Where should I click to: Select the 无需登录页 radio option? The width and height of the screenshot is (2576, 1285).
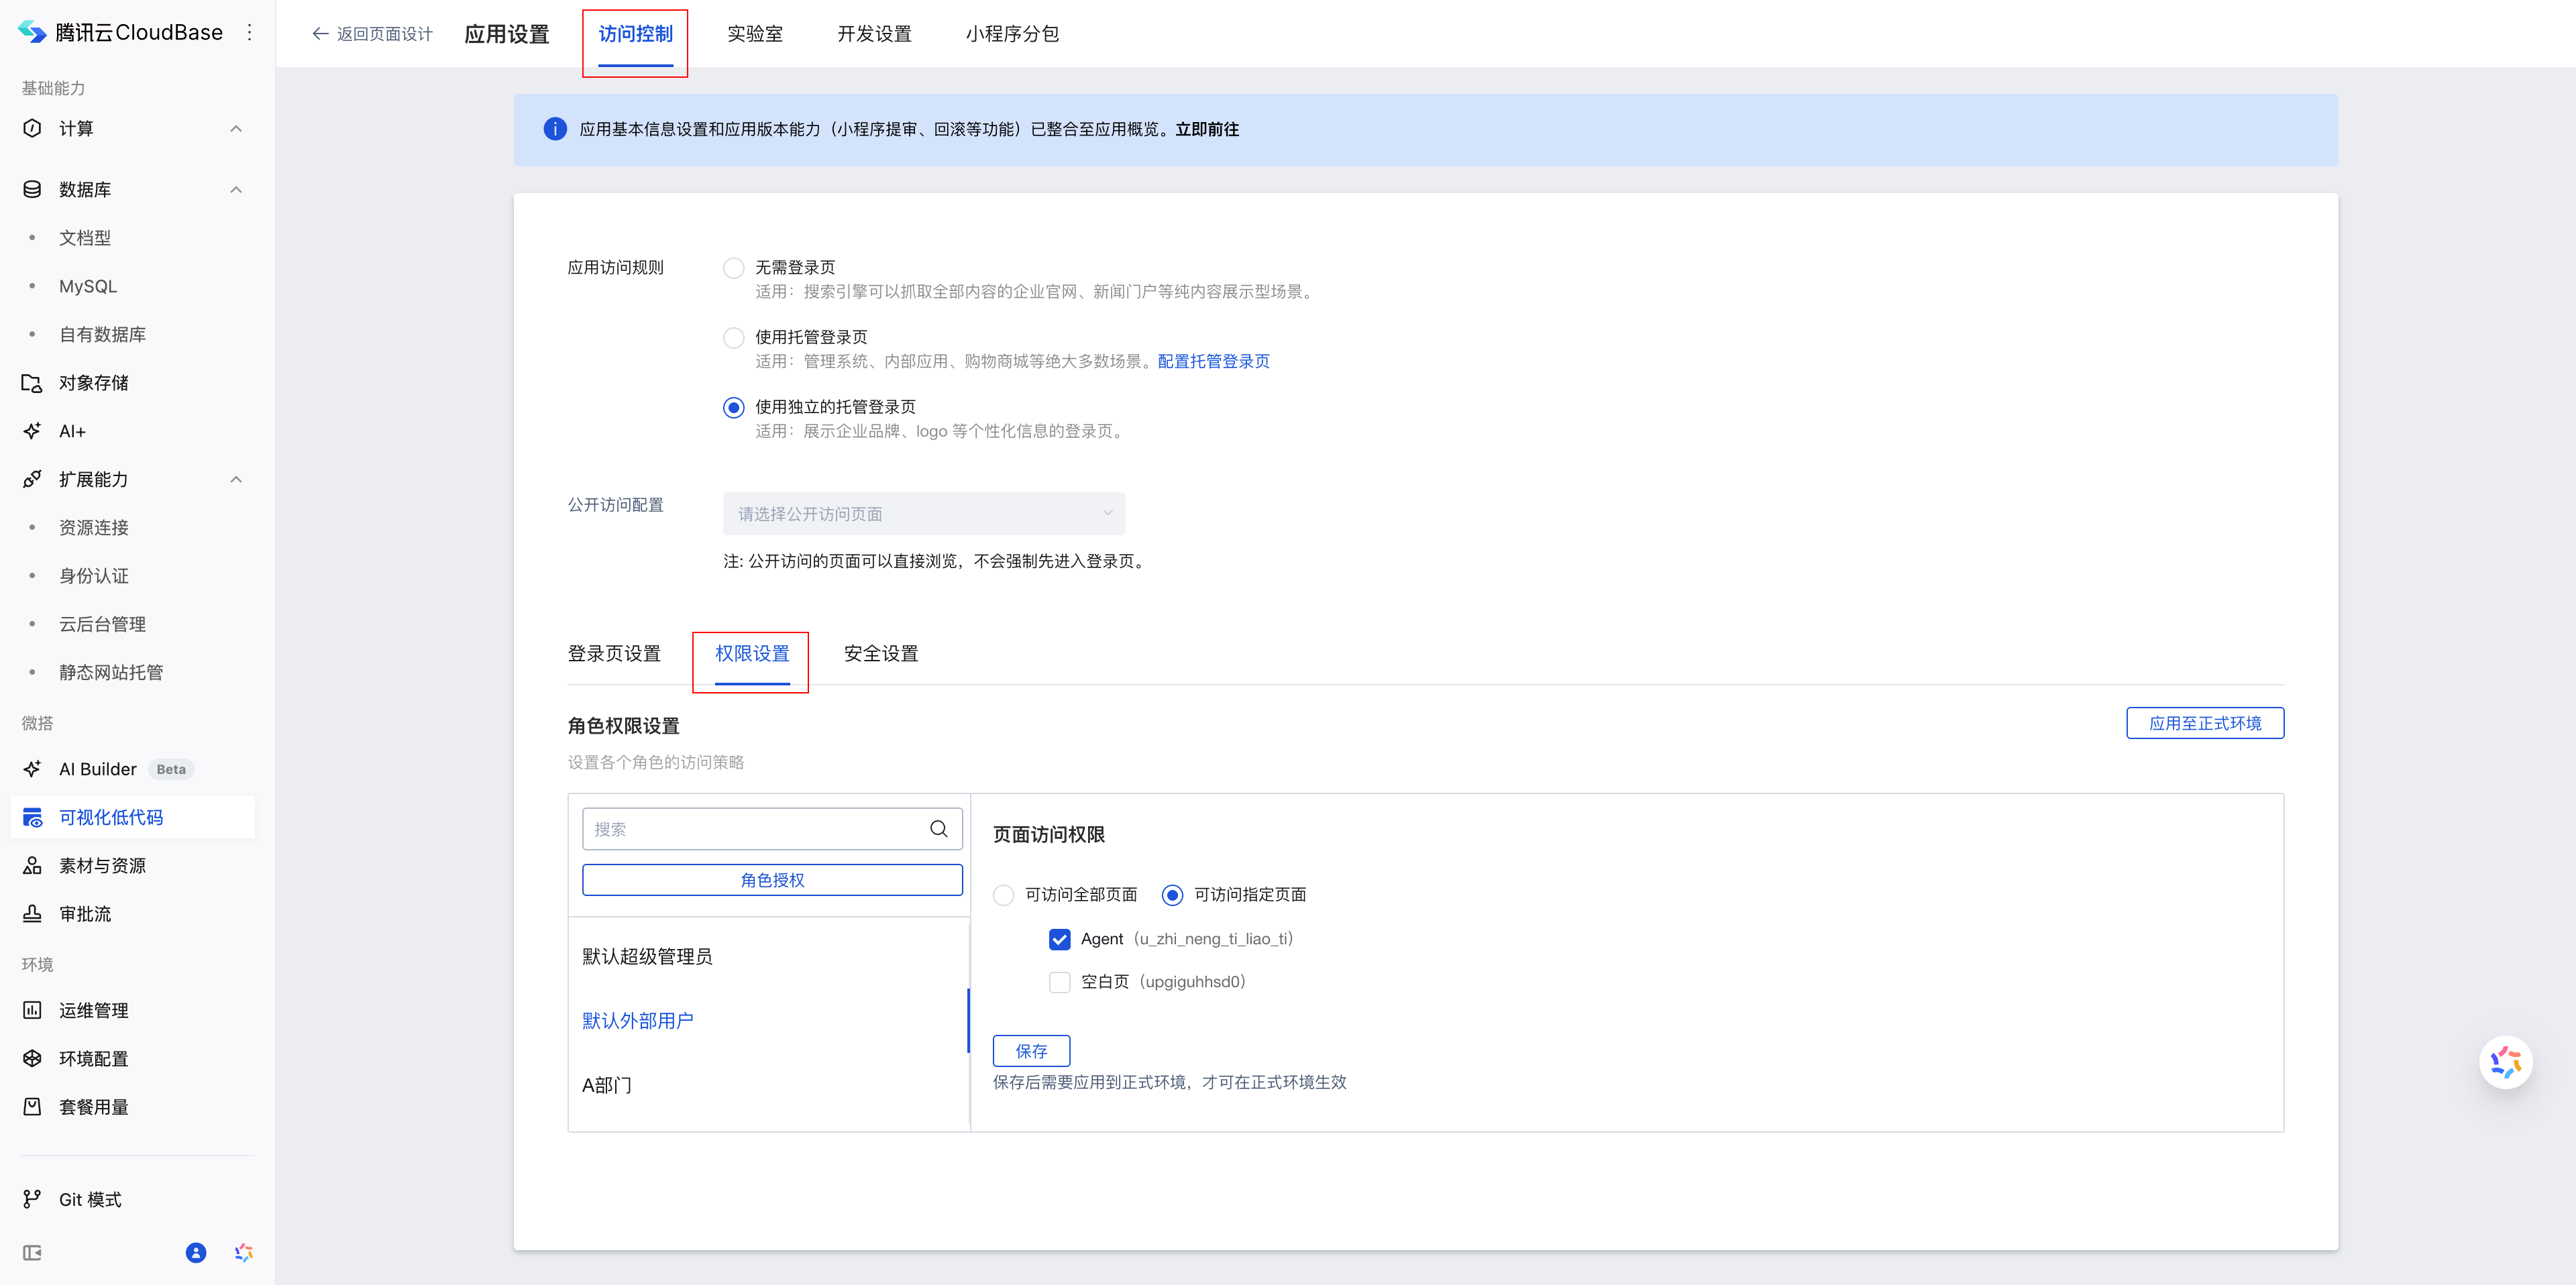click(x=733, y=268)
